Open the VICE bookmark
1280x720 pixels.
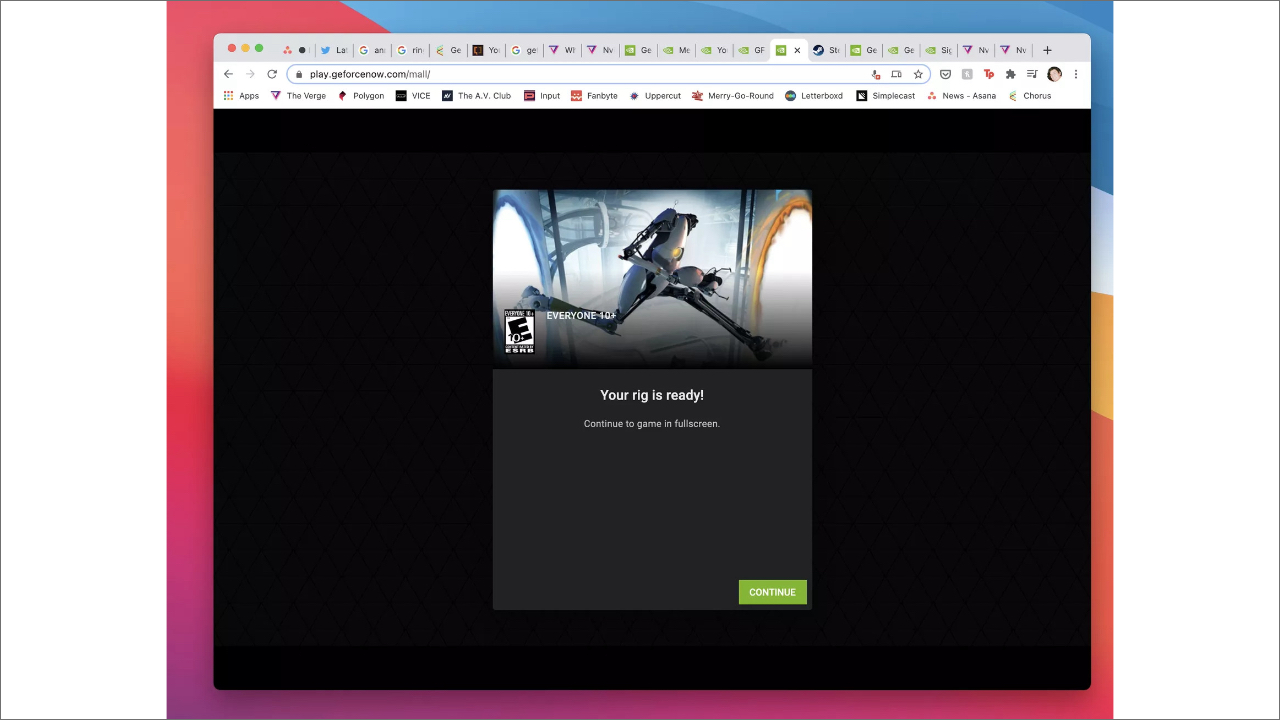point(413,96)
